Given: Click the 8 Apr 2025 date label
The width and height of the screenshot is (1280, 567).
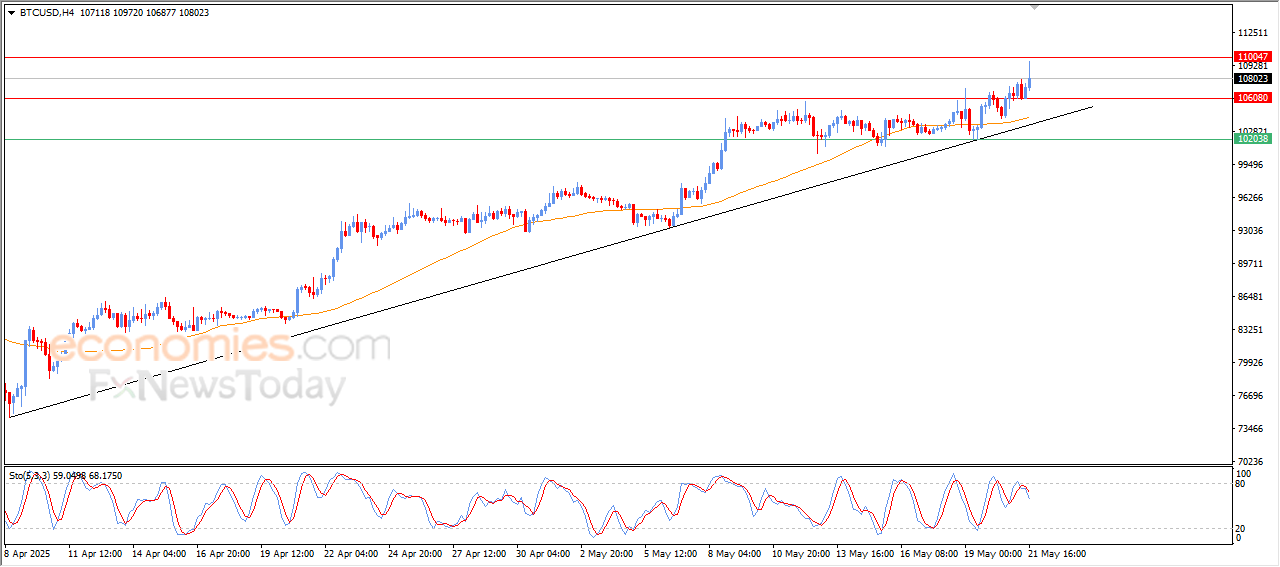Looking at the screenshot, I should tap(29, 552).
